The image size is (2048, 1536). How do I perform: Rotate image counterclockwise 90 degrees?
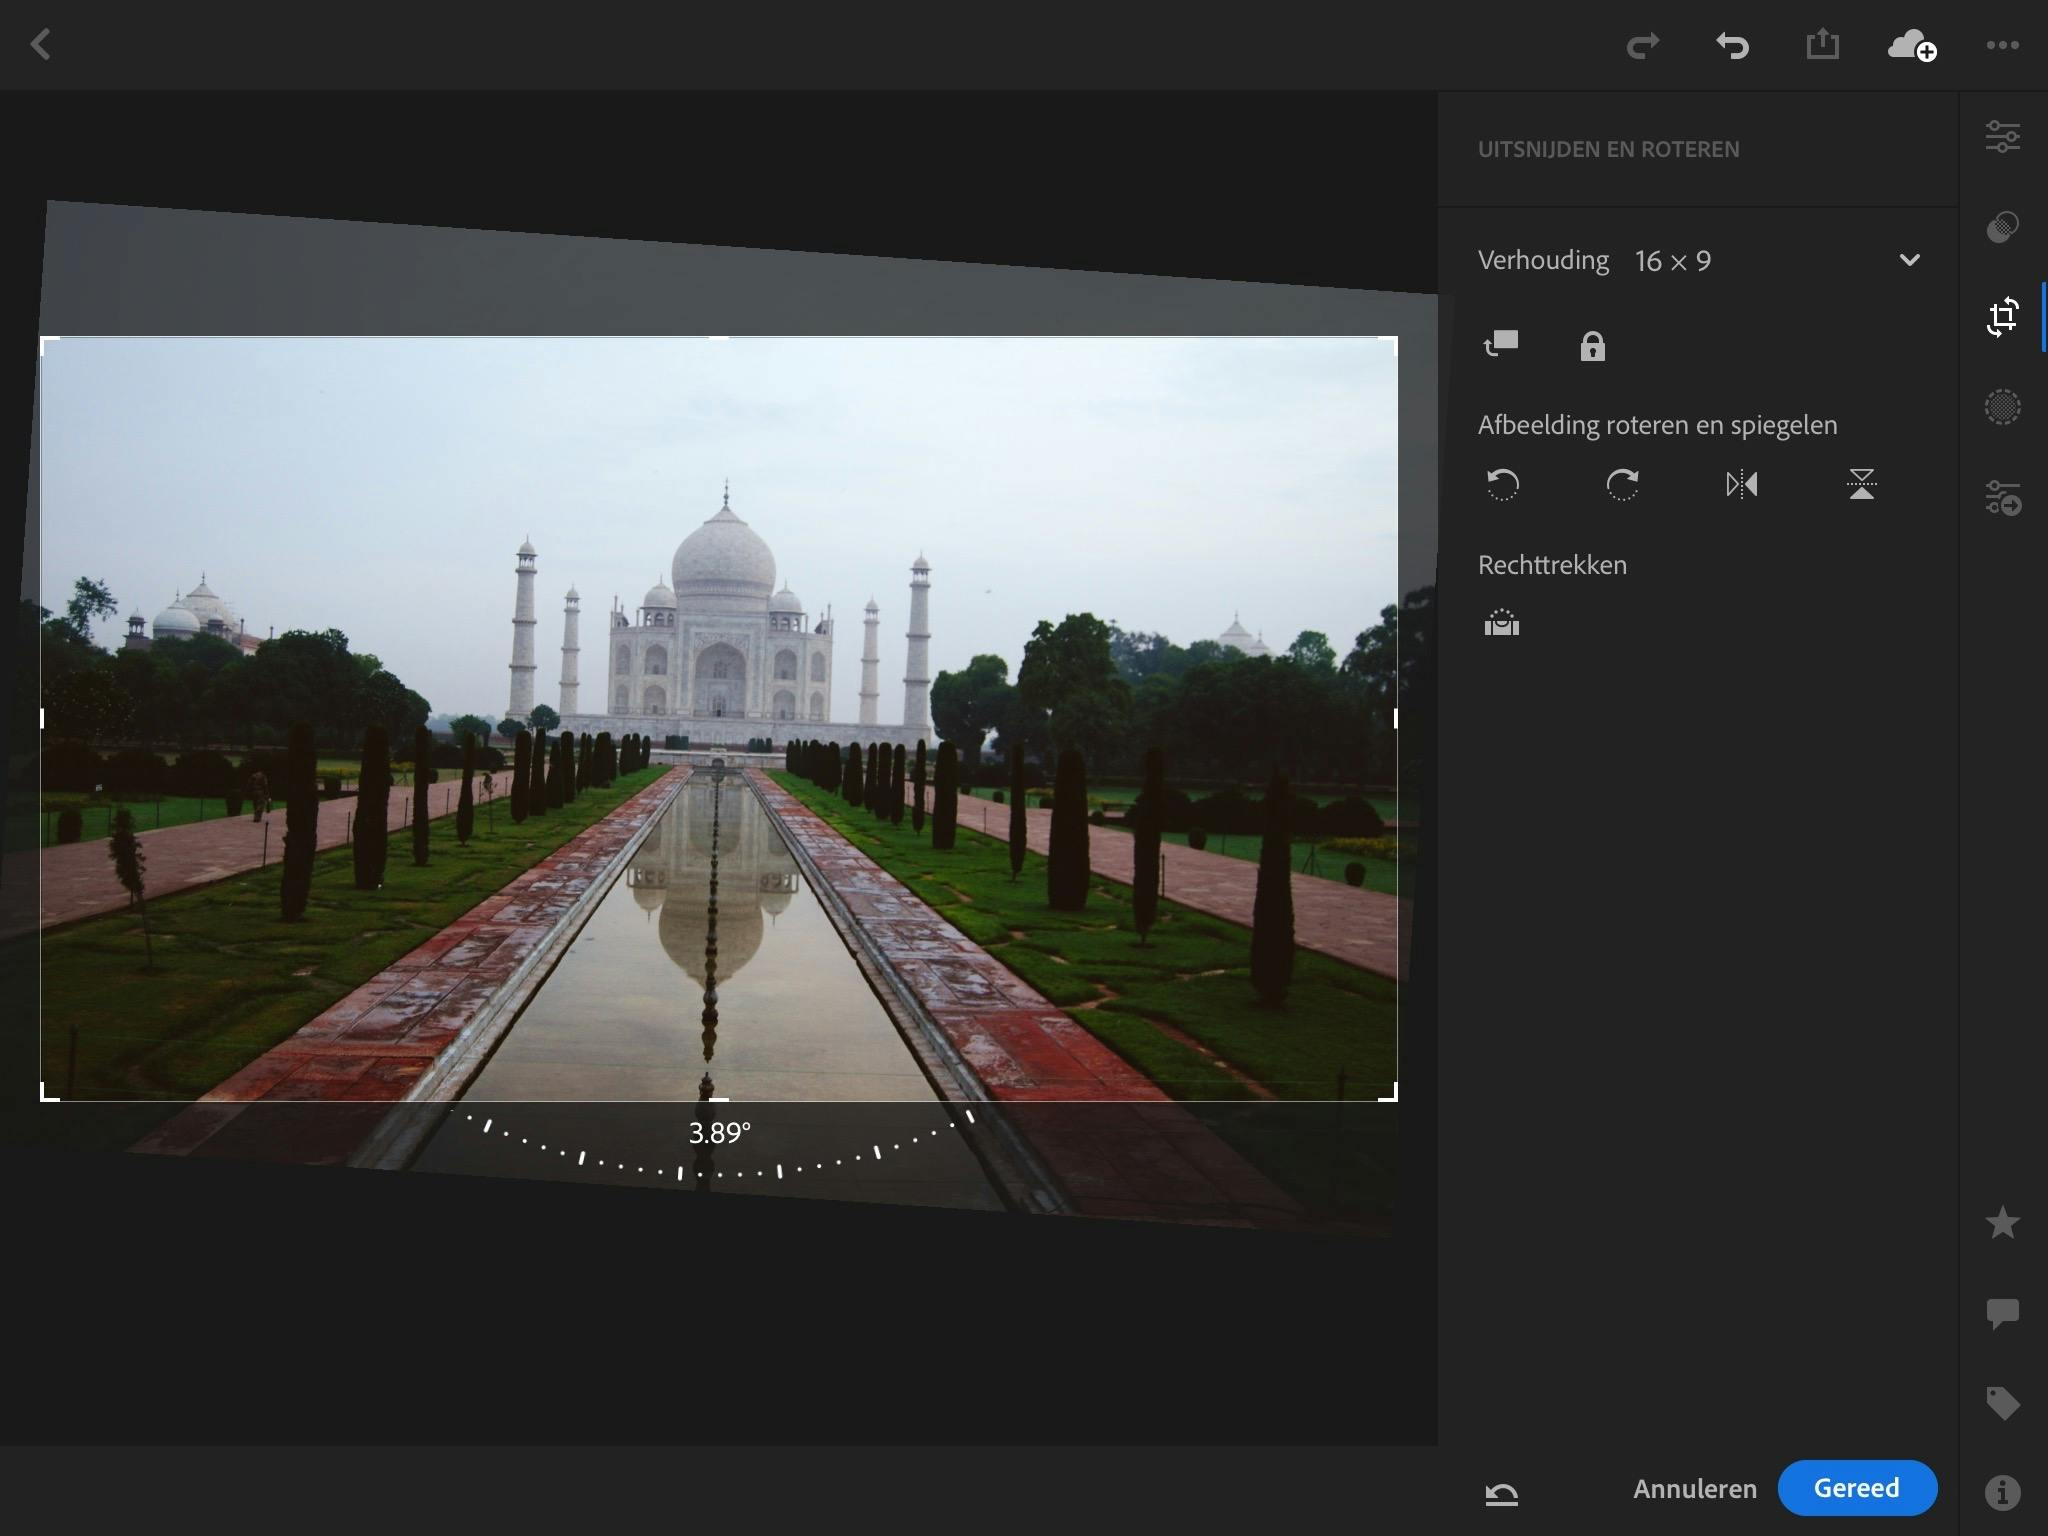(x=1502, y=485)
